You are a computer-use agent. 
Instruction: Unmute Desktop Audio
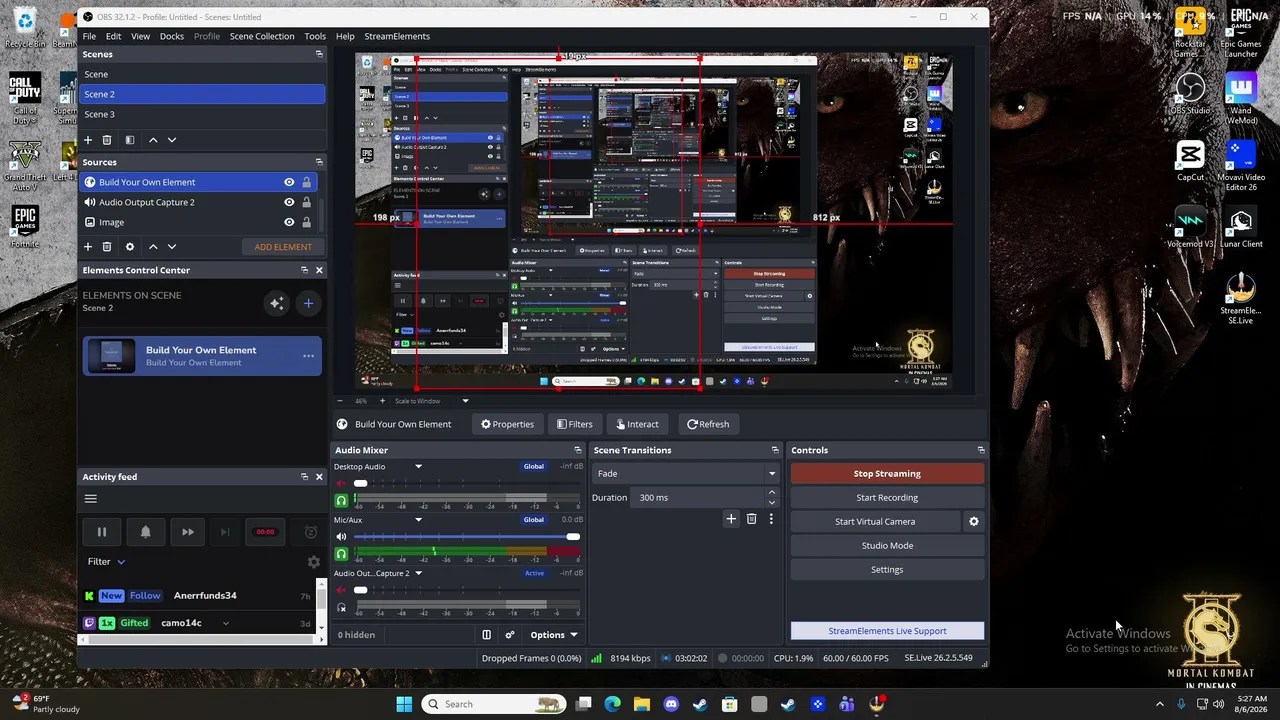[341, 484]
